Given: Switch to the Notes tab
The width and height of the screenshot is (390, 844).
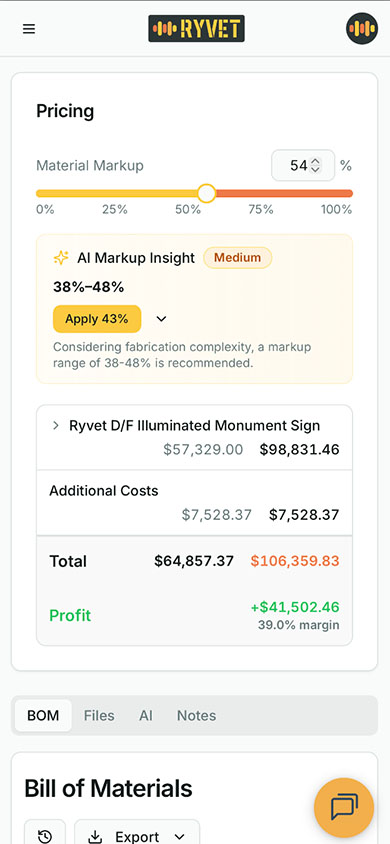Looking at the screenshot, I should click(x=196, y=715).
